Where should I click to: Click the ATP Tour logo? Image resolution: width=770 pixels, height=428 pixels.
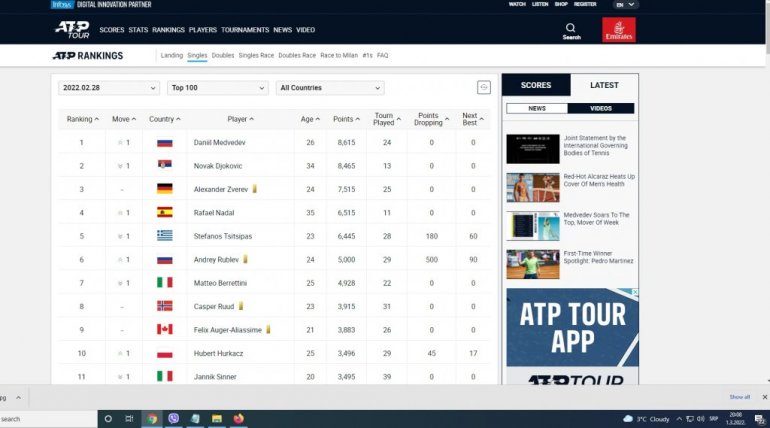point(71,29)
